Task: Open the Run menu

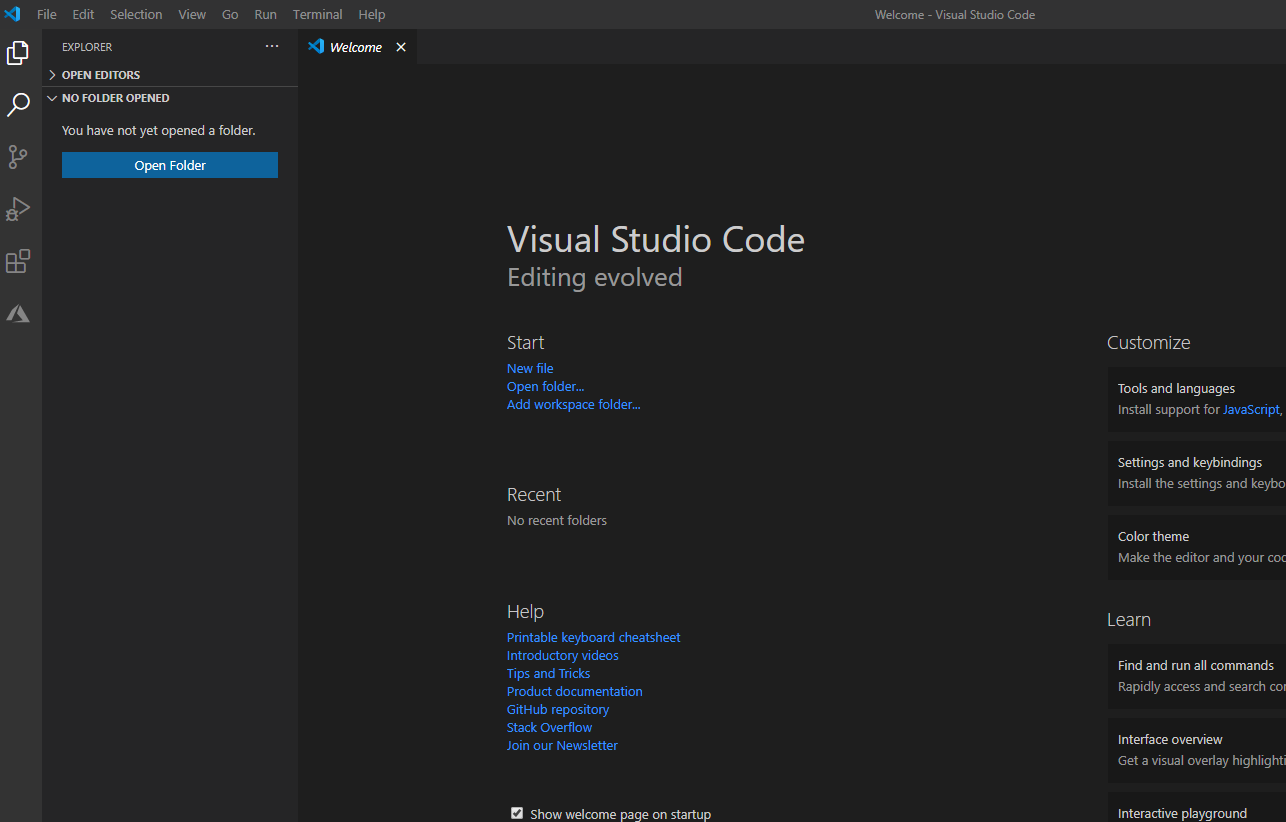Action: point(265,14)
